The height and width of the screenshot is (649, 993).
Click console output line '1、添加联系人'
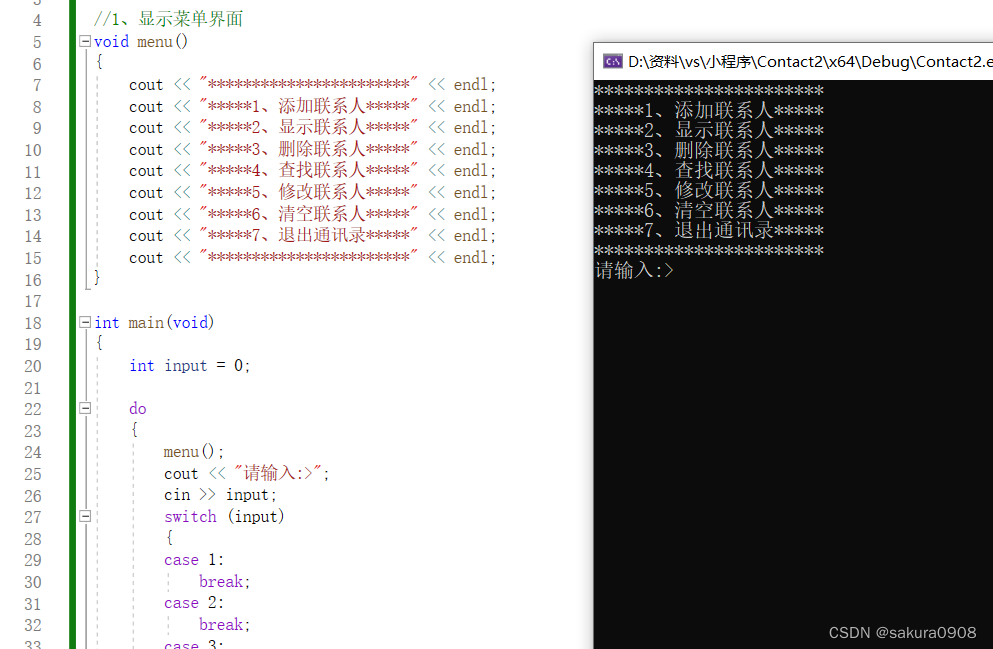pyautogui.click(x=709, y=111)
